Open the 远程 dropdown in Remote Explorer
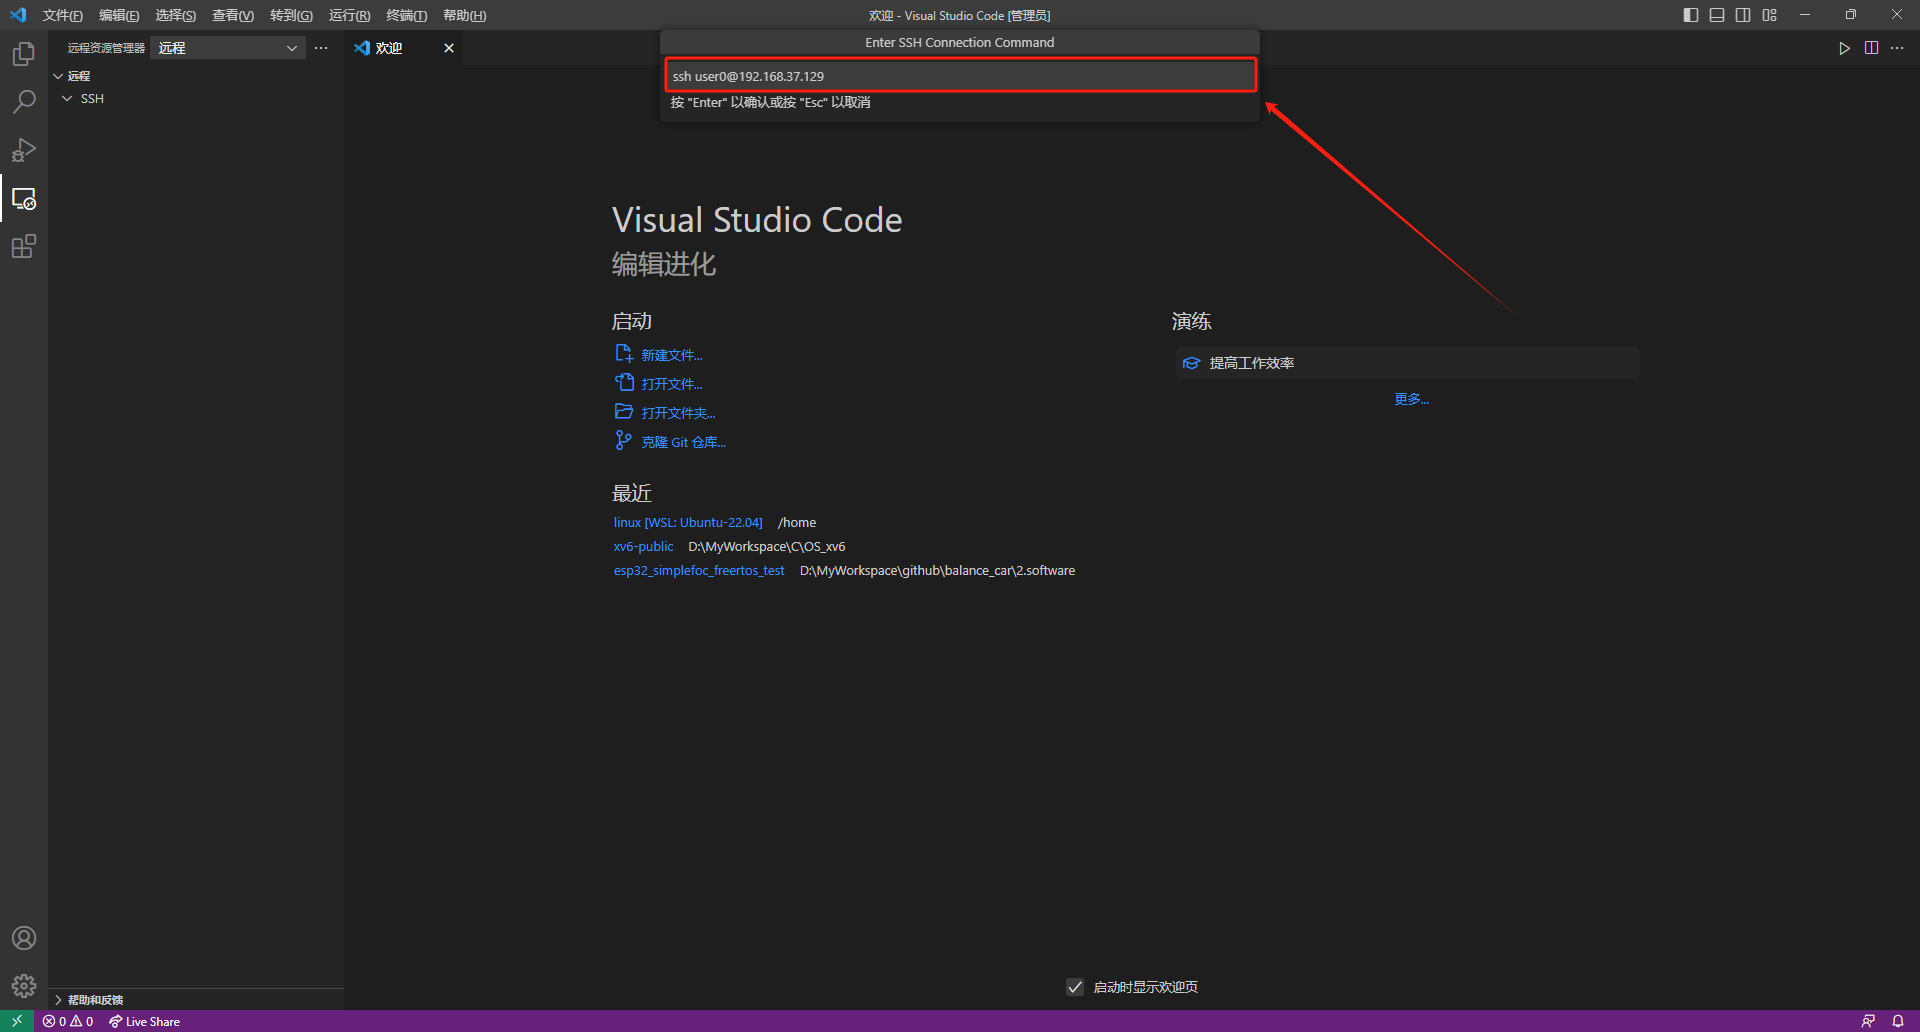The image size is (1920, 1032). [x=228, y=48]
